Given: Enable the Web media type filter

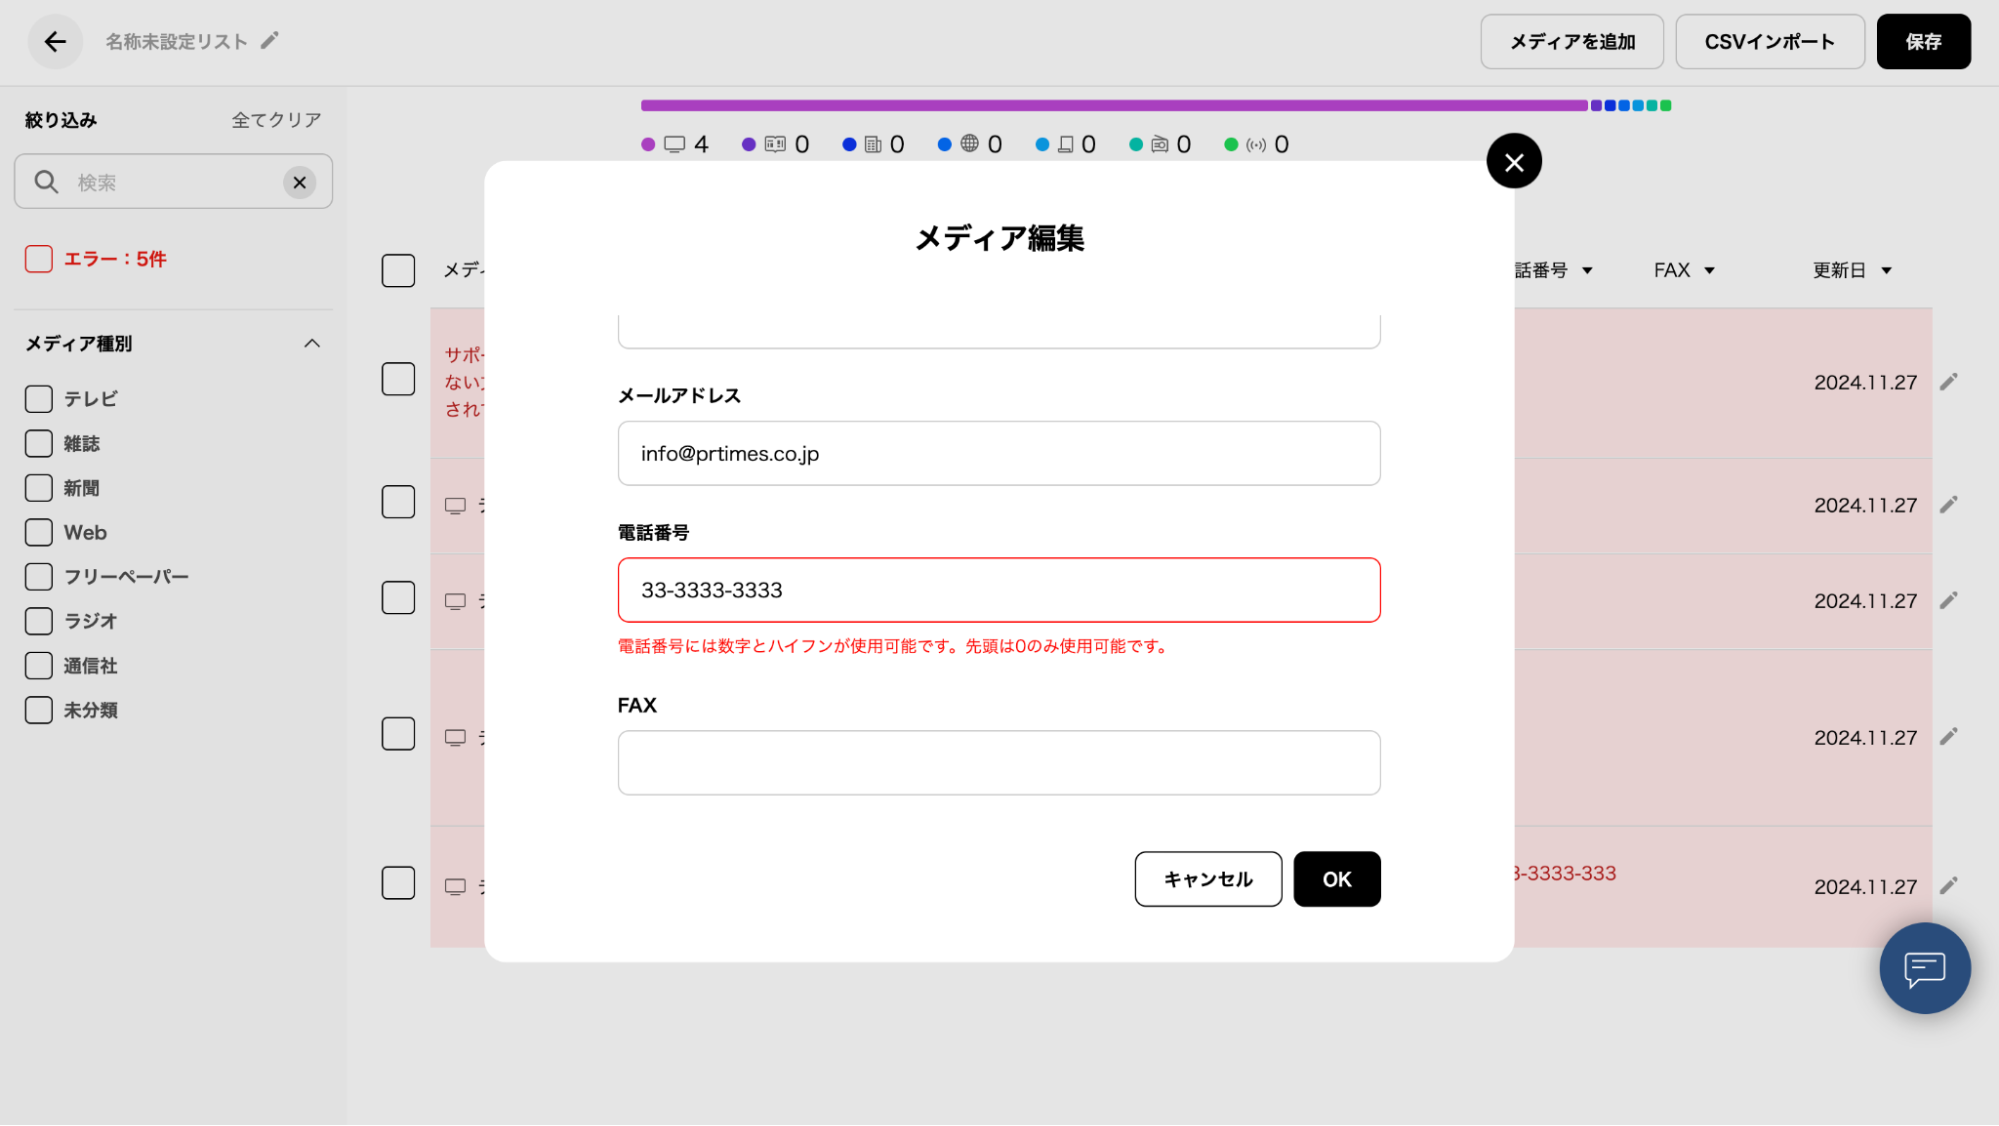Looking at the screenshot, I should (39, 532).
